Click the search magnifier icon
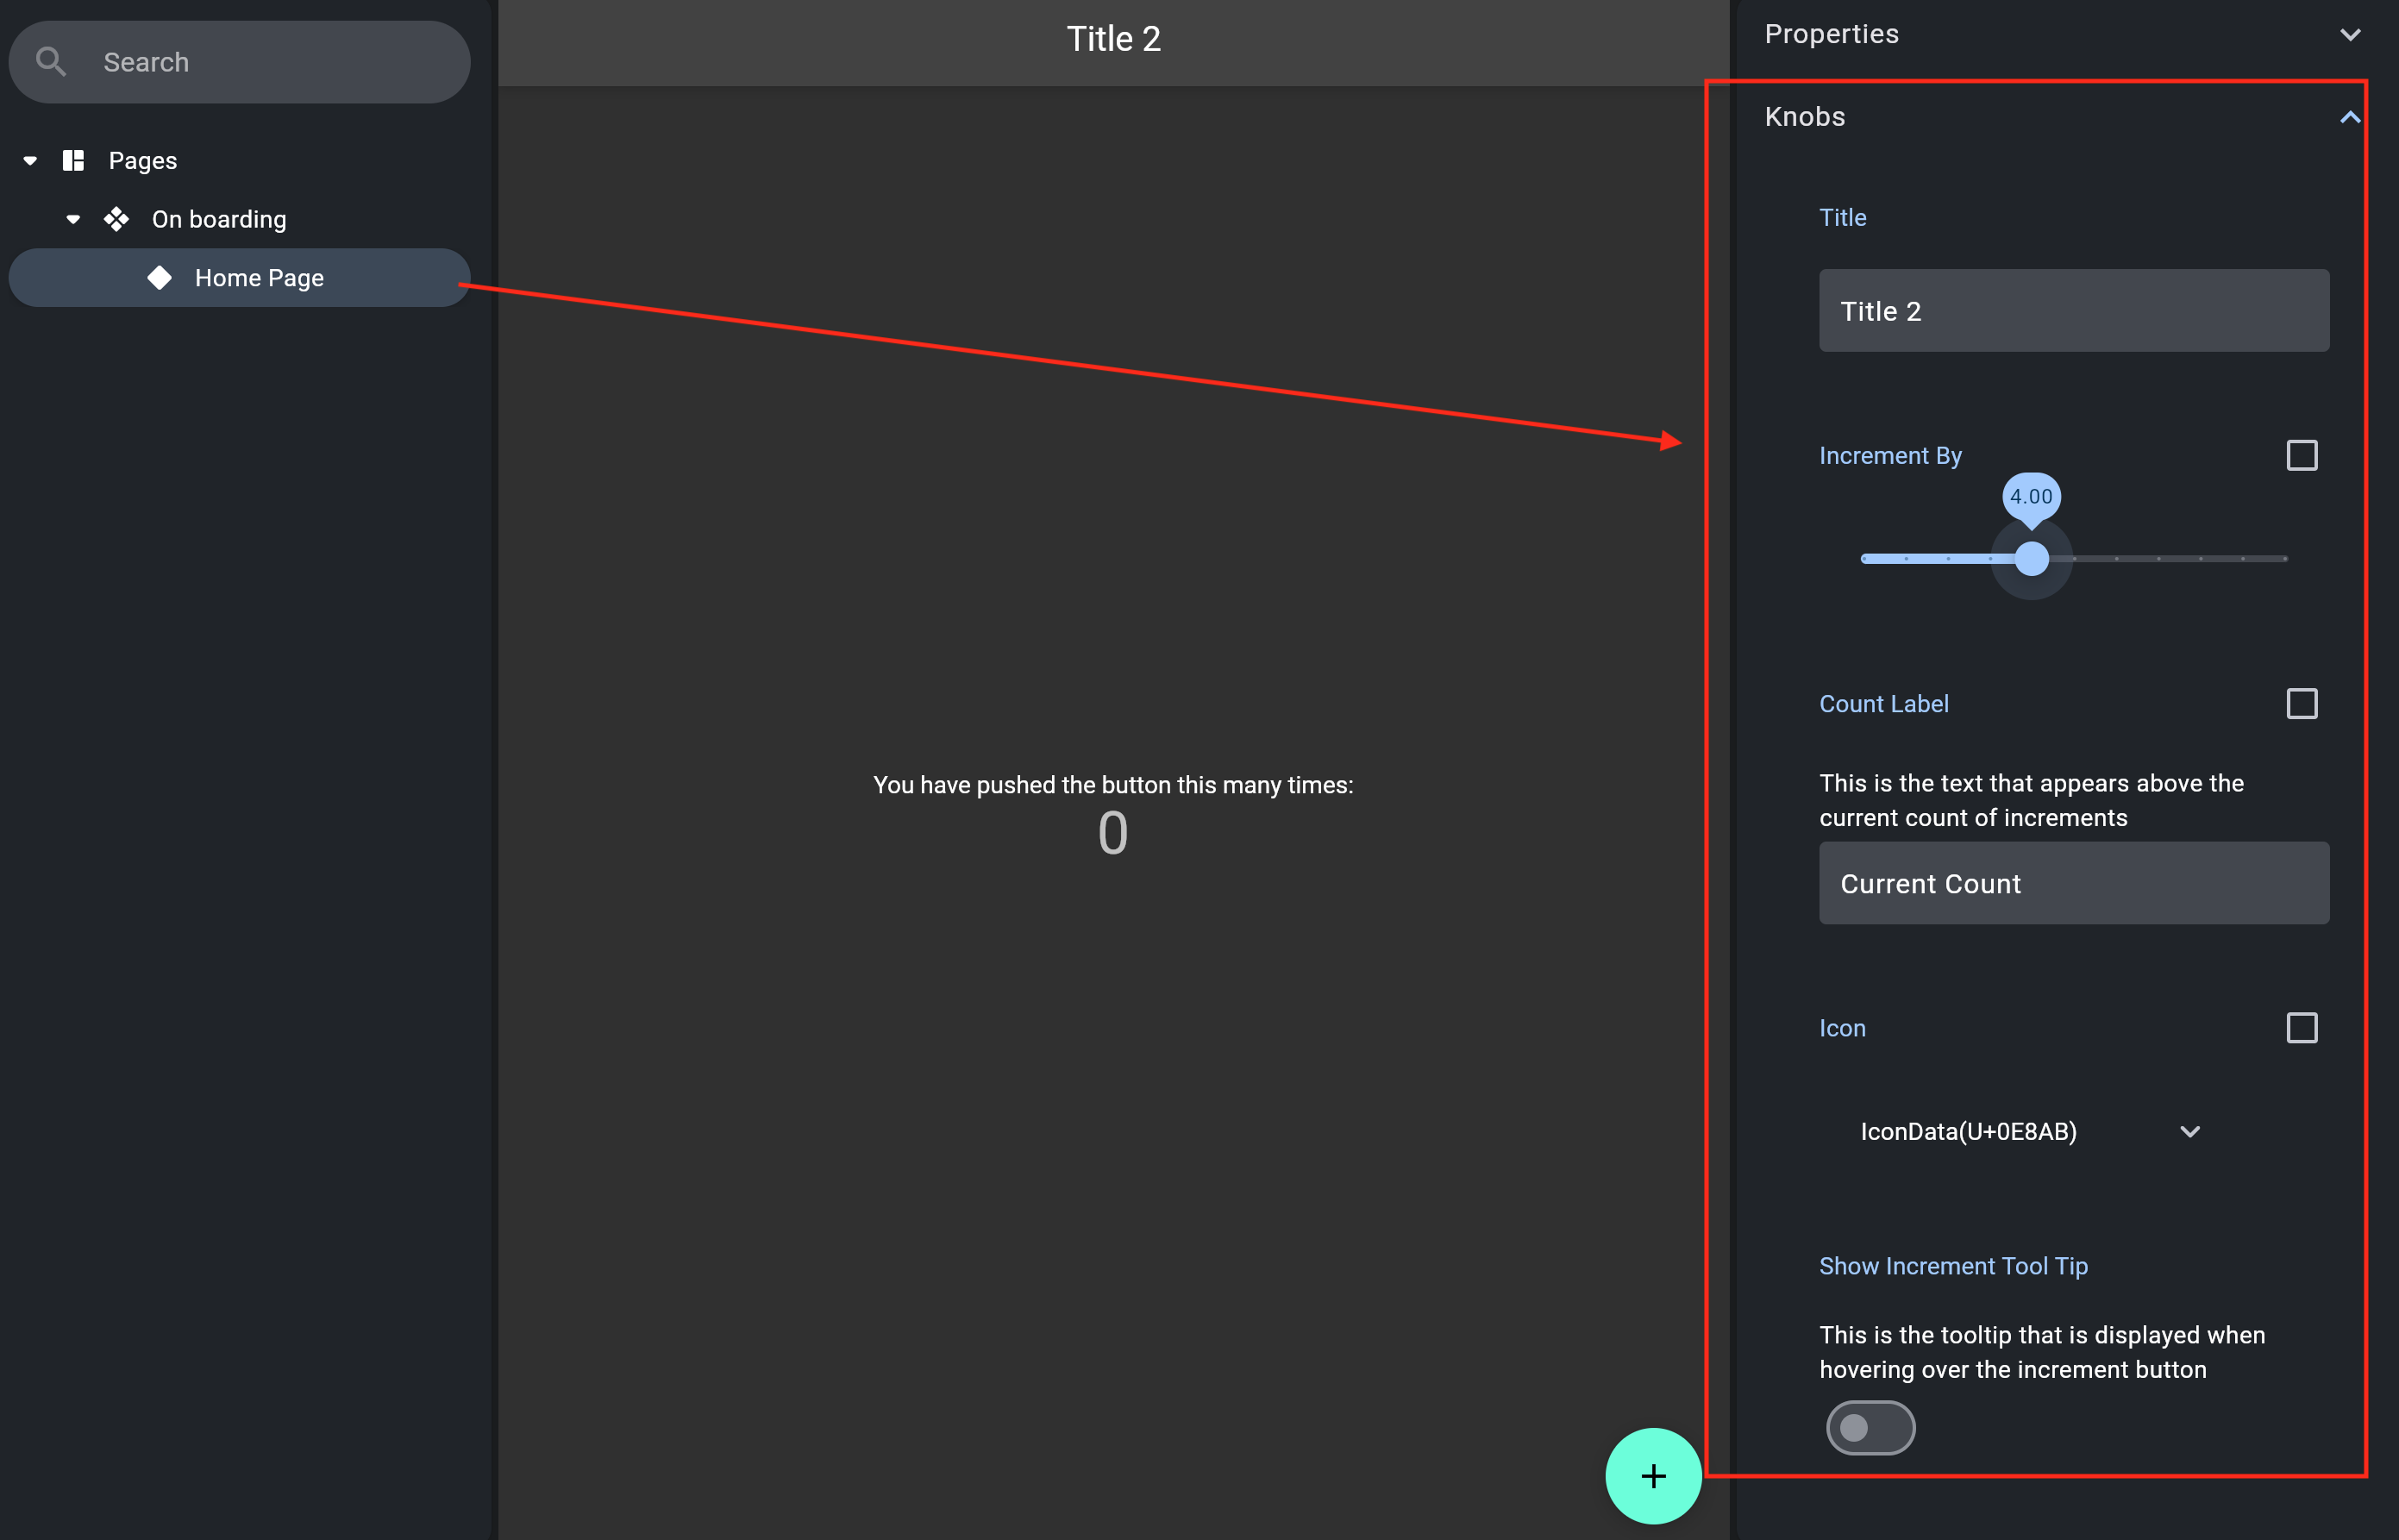Screen dimensions: 2399x1540 click(51, 62)
